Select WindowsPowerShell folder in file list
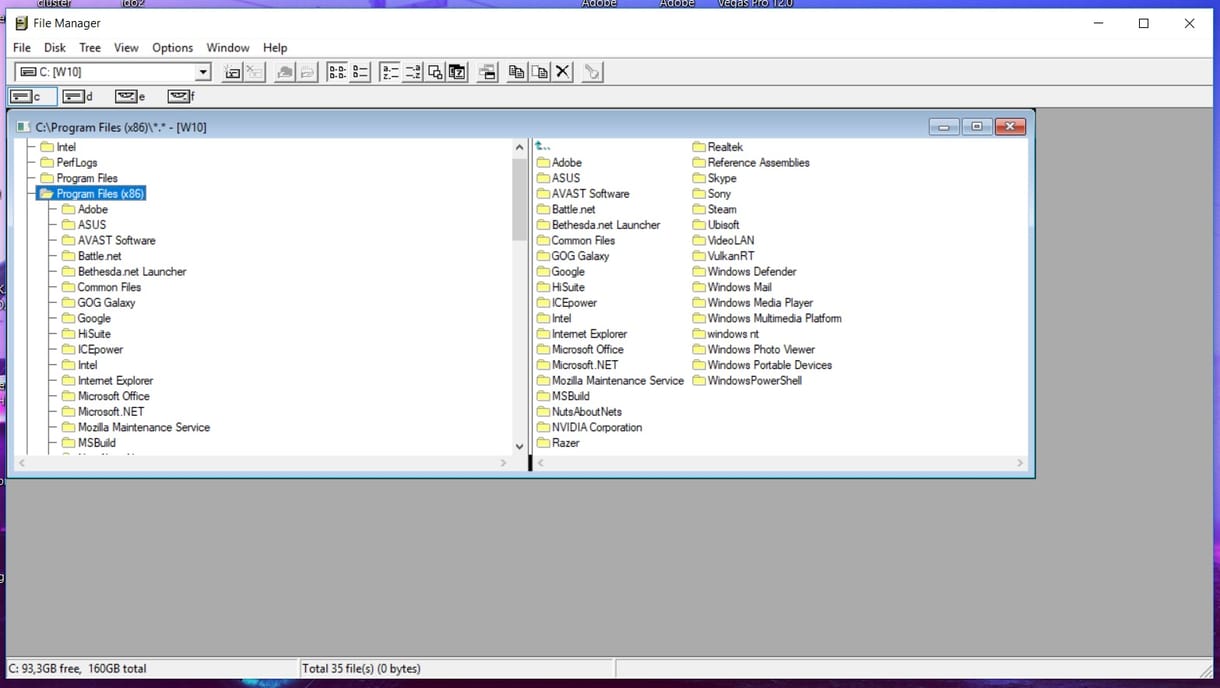This screenshot has height=688, width=1220. click(x=747, y=381)
